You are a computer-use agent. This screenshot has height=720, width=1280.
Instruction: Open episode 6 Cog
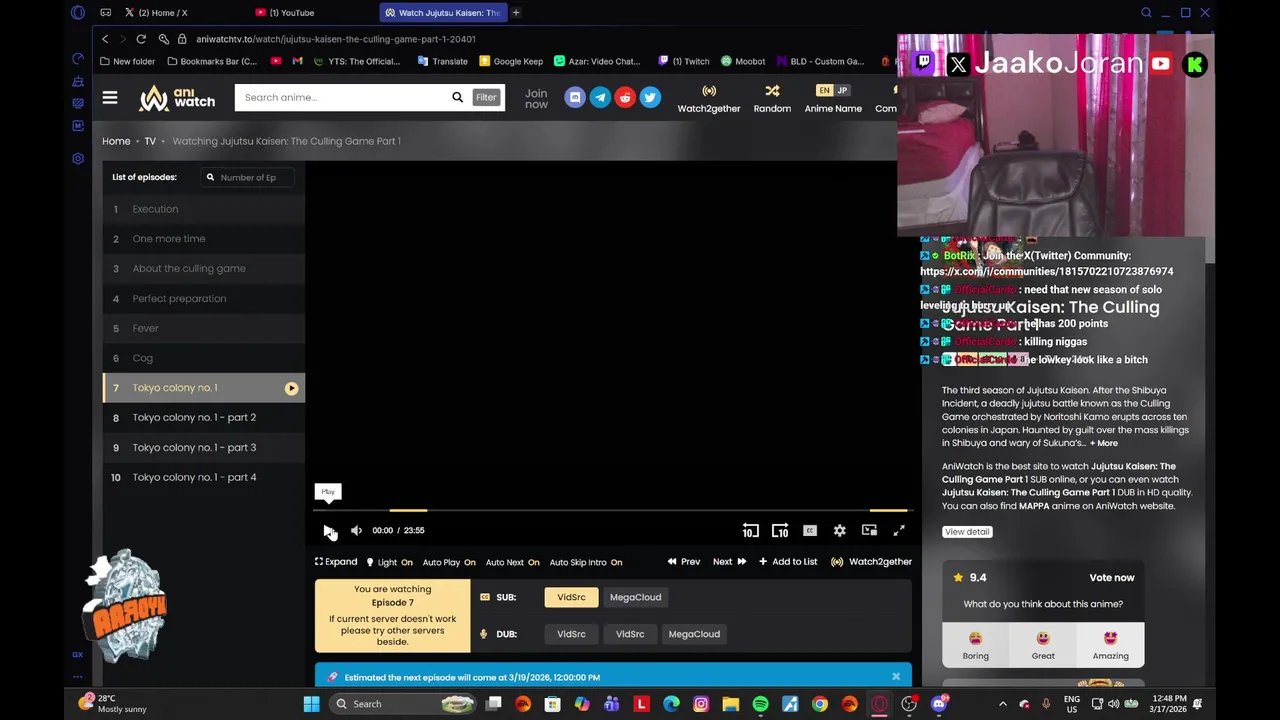coord(204,358)
